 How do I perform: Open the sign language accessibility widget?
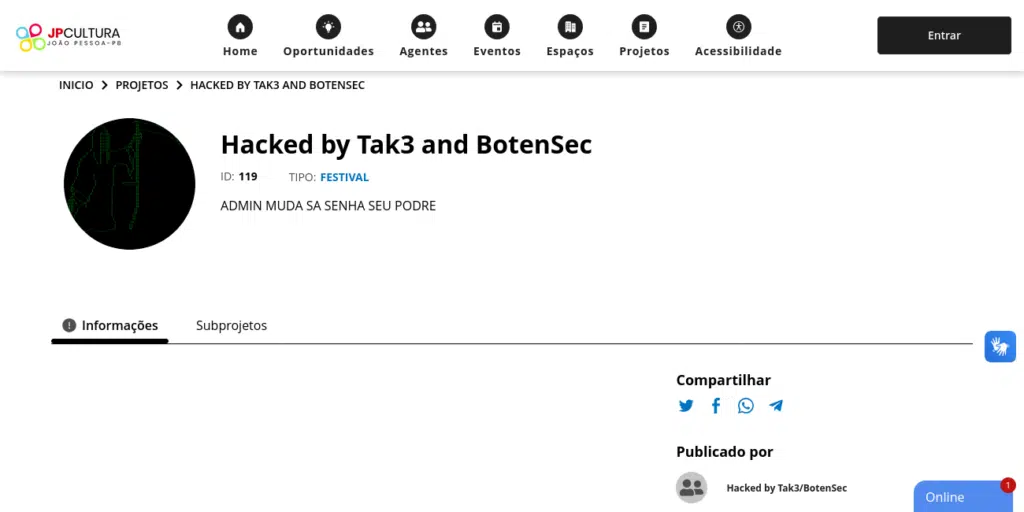pyautogui.click(x=999, y=347)
